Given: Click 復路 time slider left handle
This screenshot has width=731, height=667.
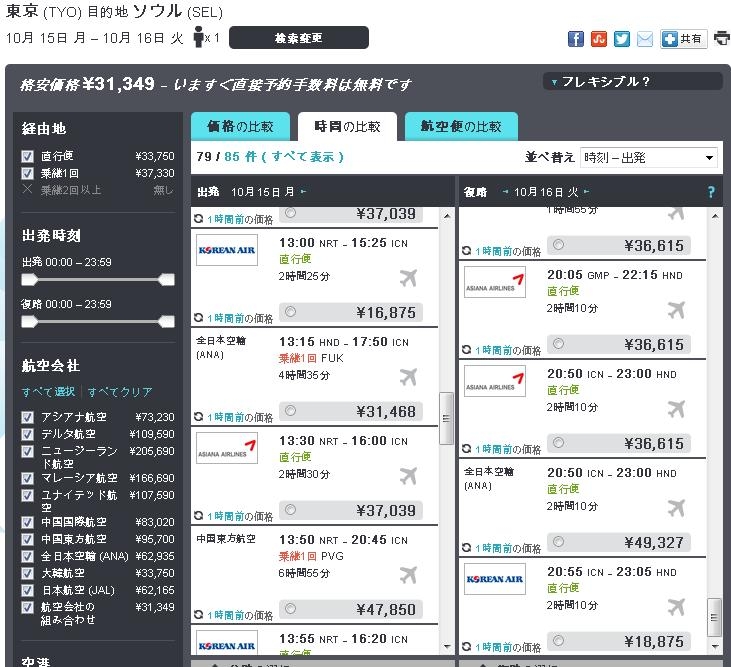Looking at the screenshot, I should (x=29, y=322).
